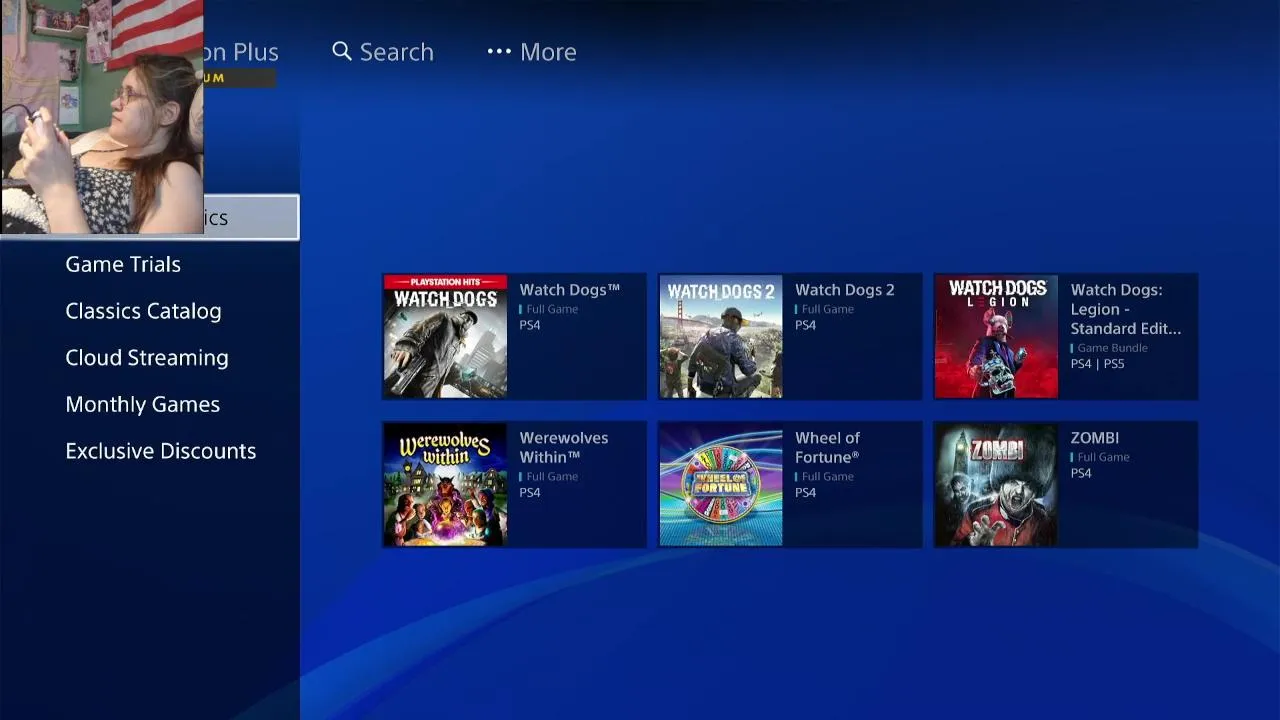Open Werewolves Within cover art

tap(445, 484)
